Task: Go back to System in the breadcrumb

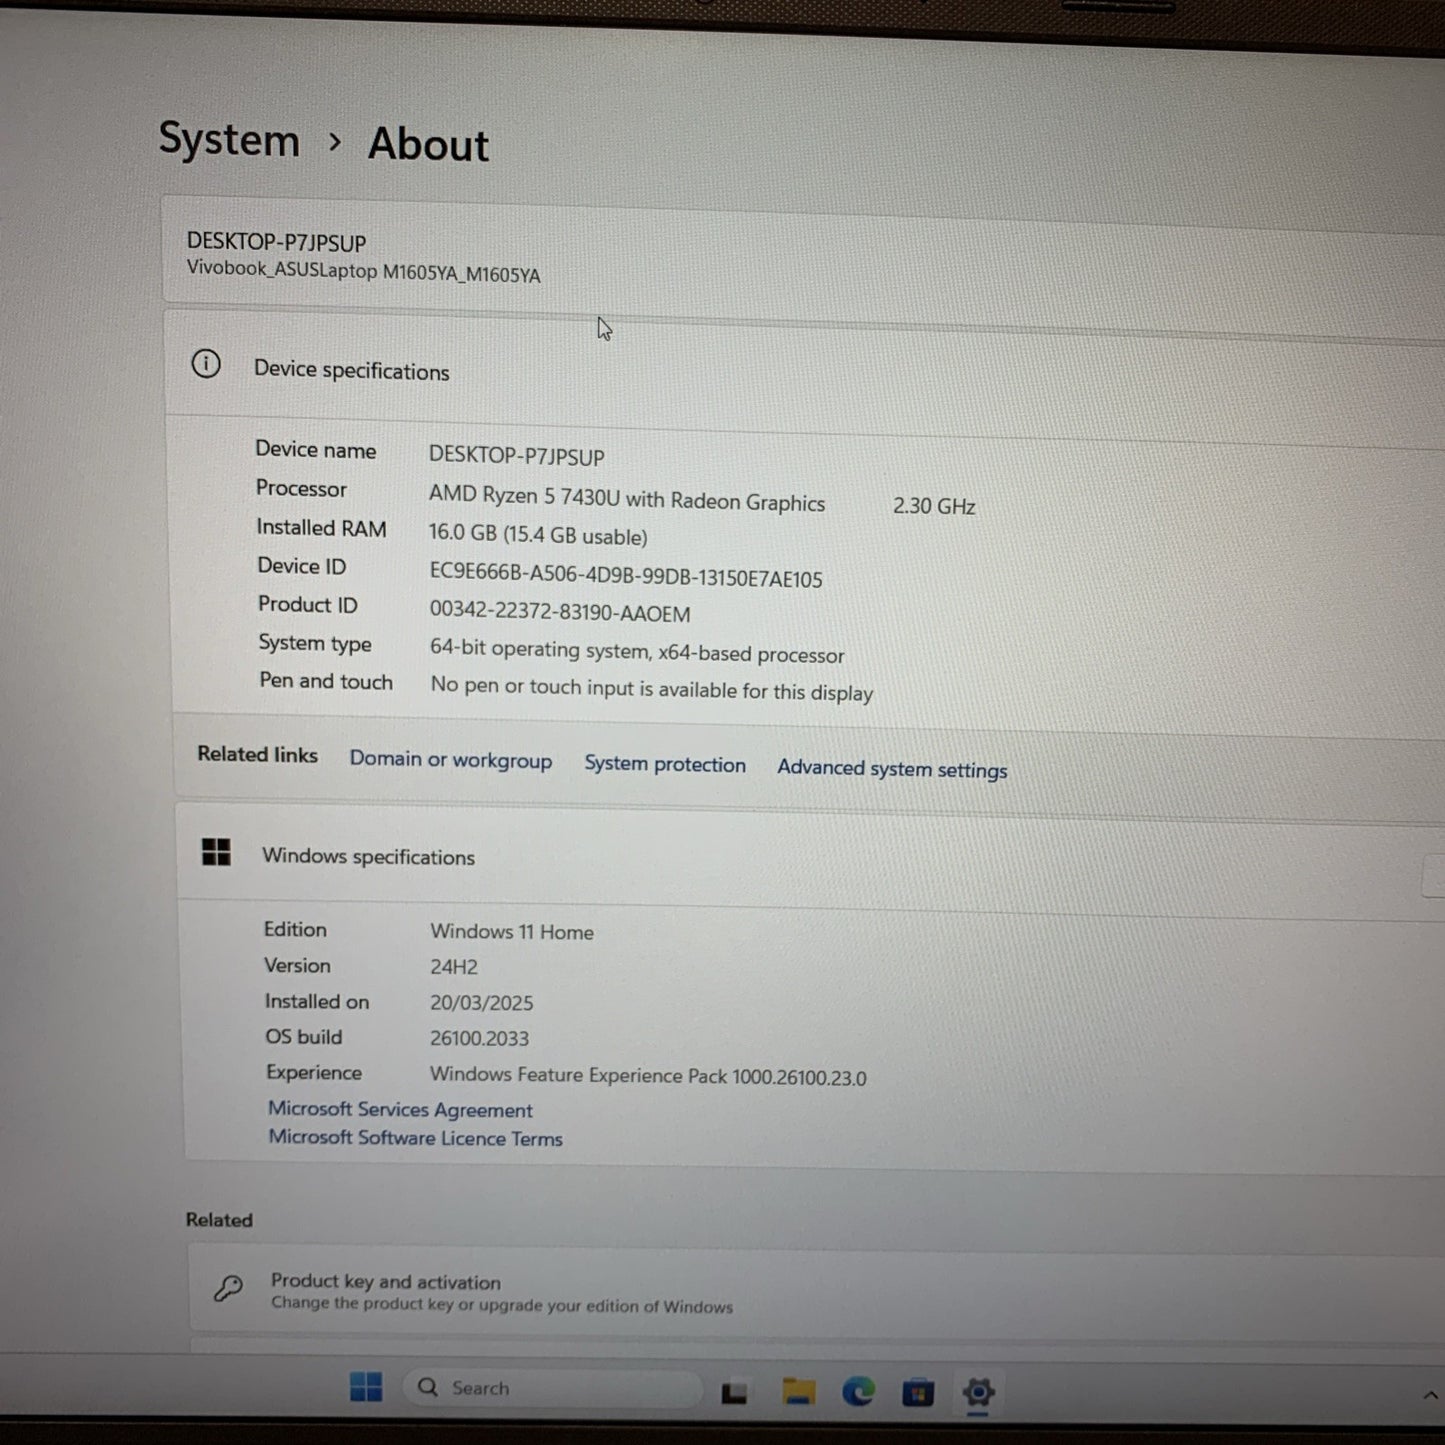Action: (x=229, y=140)
